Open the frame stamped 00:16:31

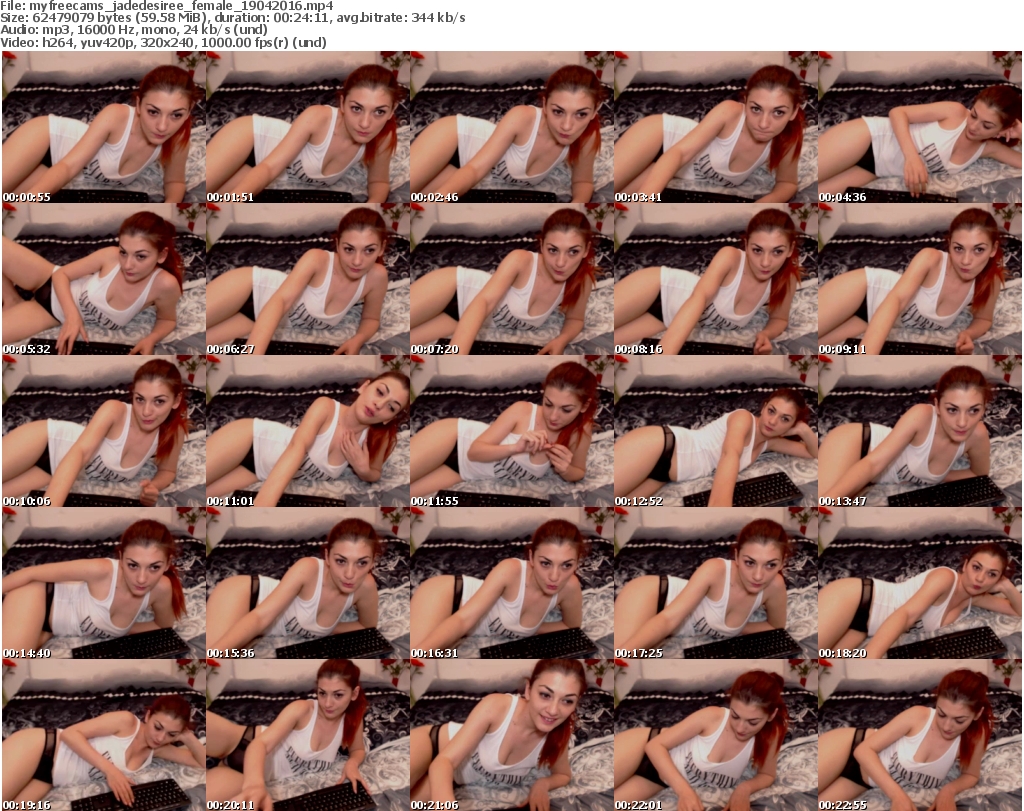pos(511,583)
